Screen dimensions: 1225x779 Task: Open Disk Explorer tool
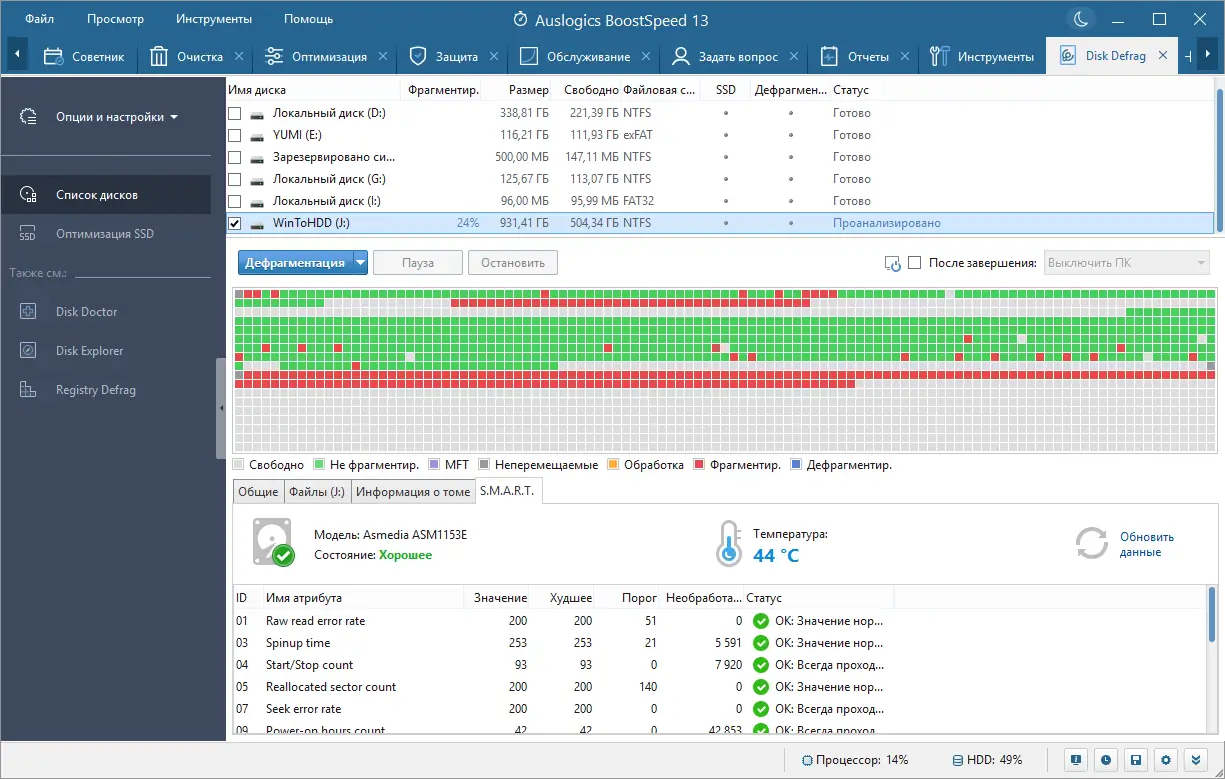click(89, 351)
